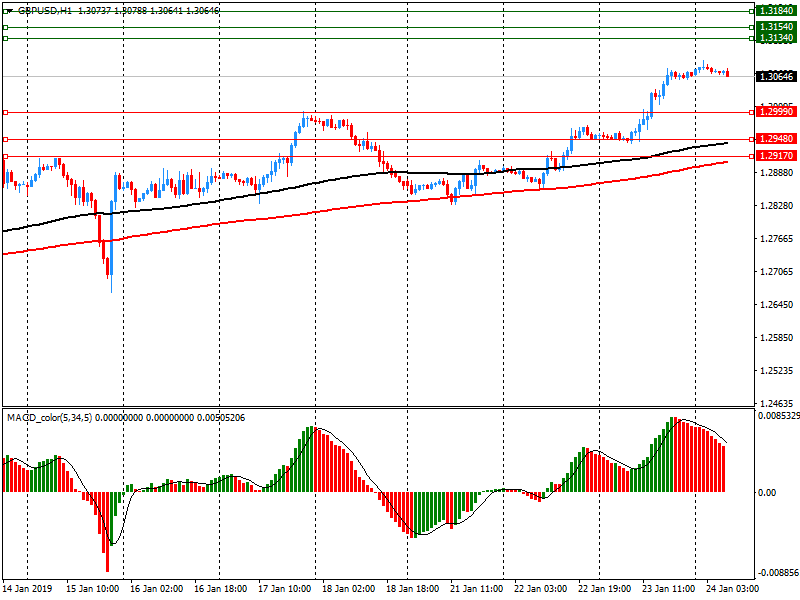Click the 16 Jan 18:00 time label
This screenshot has height=600, width=800.
click(220, 588)
